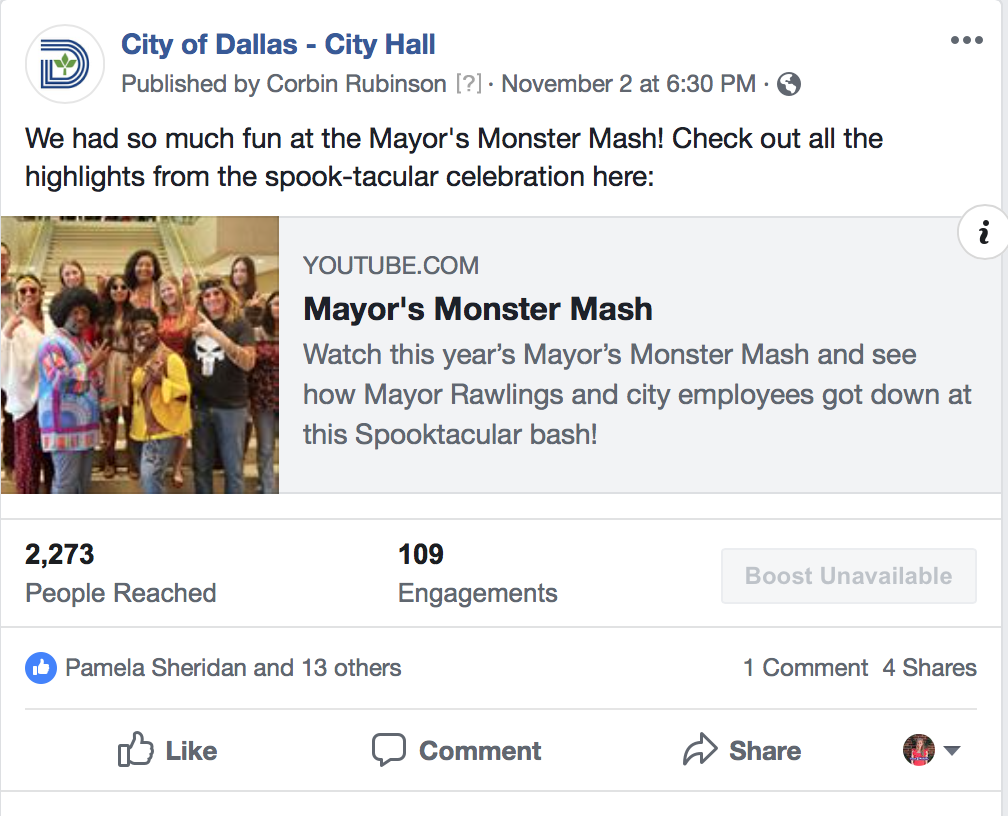Click the blue thumbs-up reaction icon

(40, 668)
